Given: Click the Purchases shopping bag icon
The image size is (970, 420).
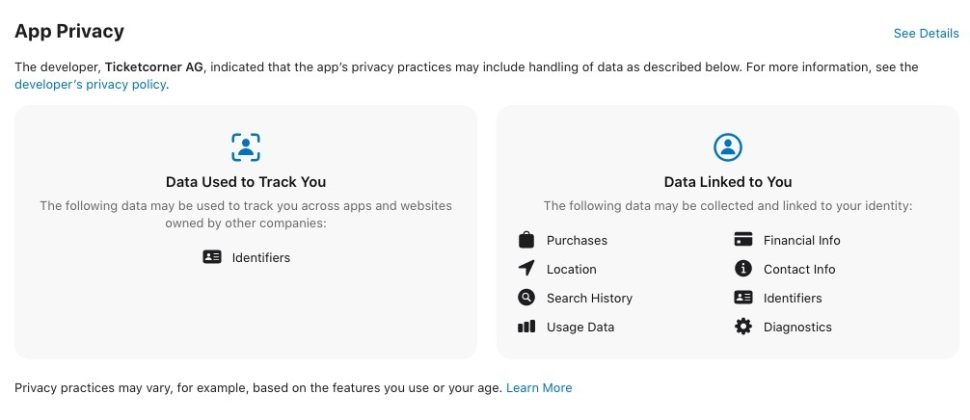Looking at the screenshot, I should click(x=526, y=240).
